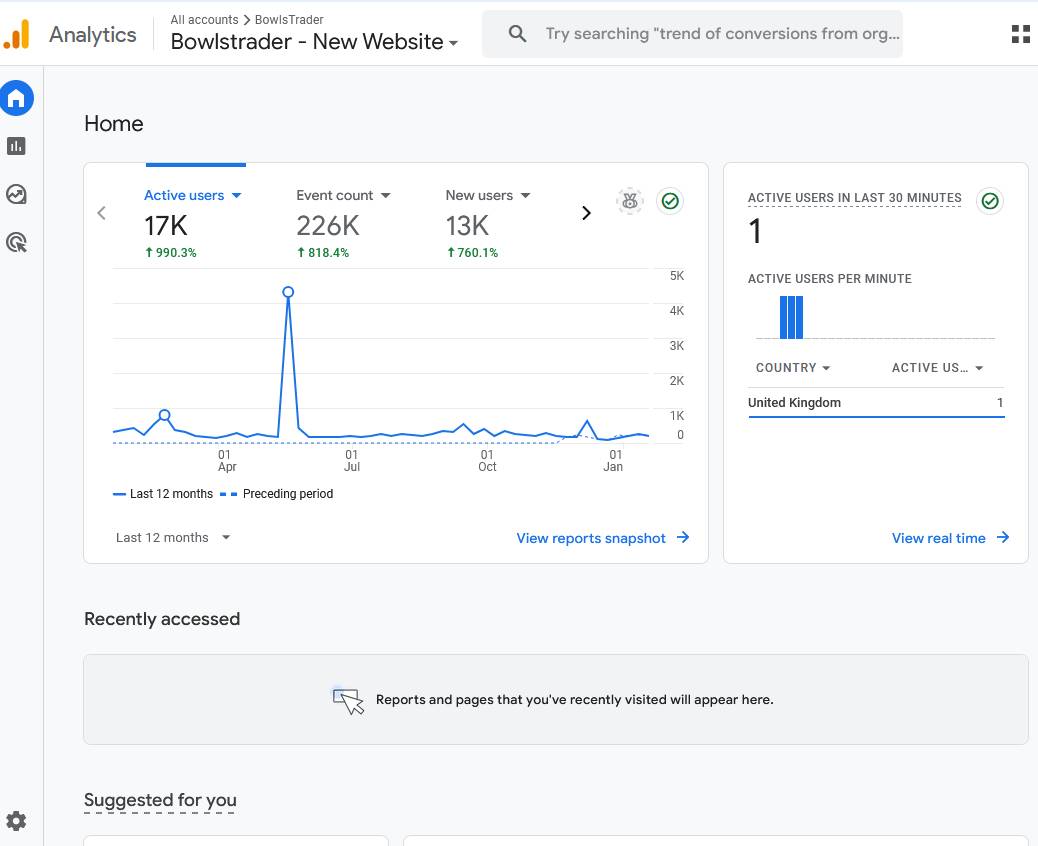
Task: Click the 818.4% increase figure
Action: click(x=323, y=253)
